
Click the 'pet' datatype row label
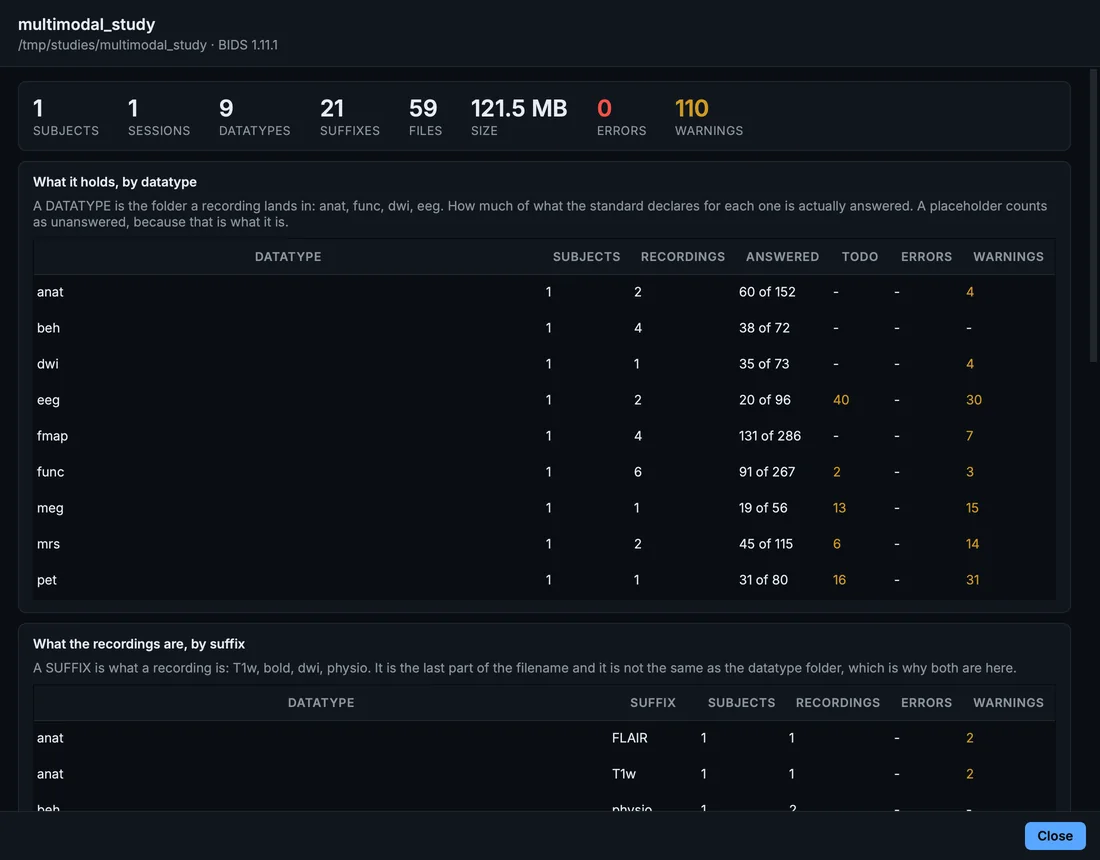[x=46, y=580]
